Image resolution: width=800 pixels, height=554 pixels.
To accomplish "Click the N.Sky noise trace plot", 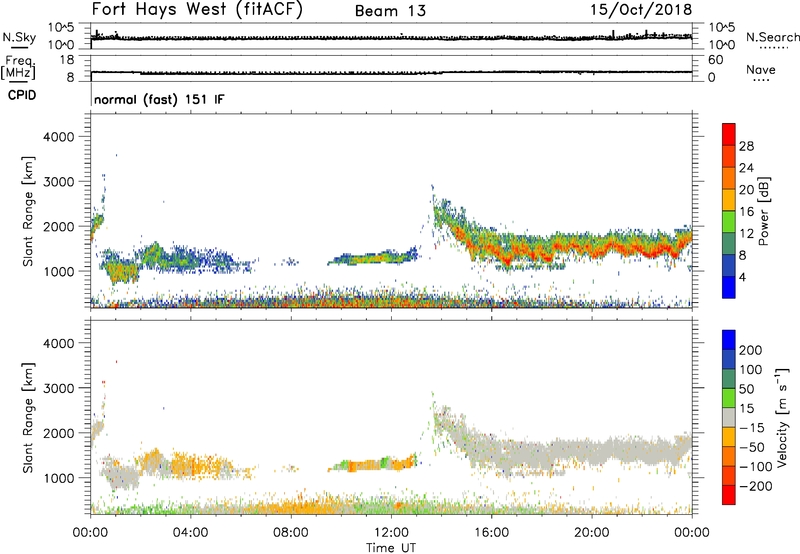I will pos(391,37).
